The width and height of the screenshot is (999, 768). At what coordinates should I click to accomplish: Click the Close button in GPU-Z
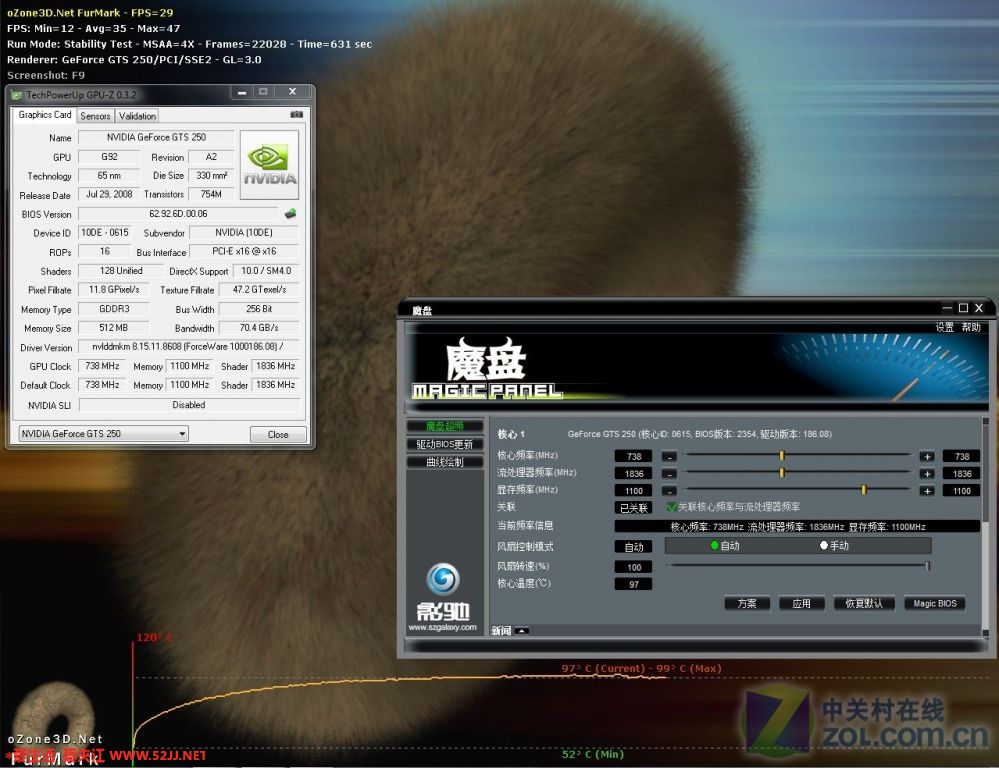278,435
